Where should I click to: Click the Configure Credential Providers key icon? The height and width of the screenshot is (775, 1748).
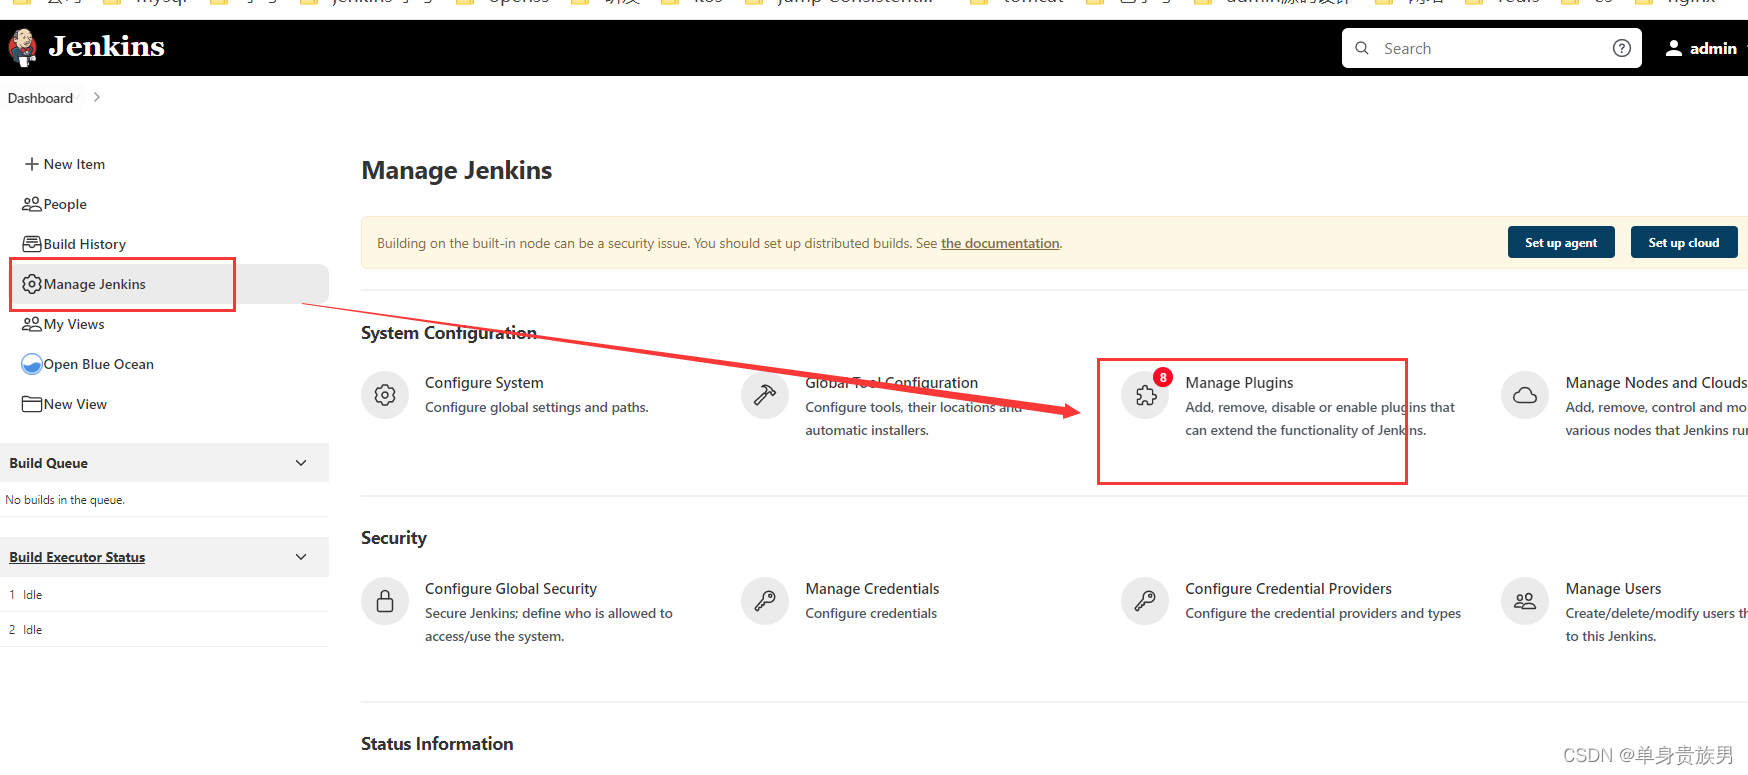(x=1145, y=601)
